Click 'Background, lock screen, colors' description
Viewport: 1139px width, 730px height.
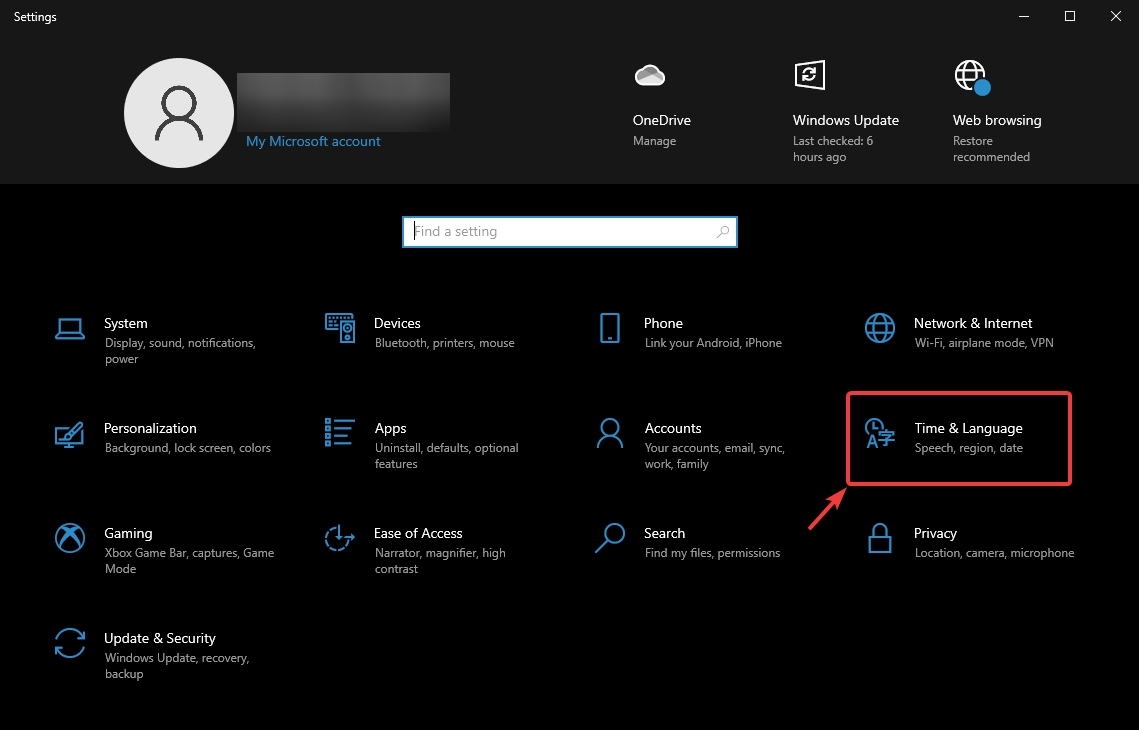[187, 448]
